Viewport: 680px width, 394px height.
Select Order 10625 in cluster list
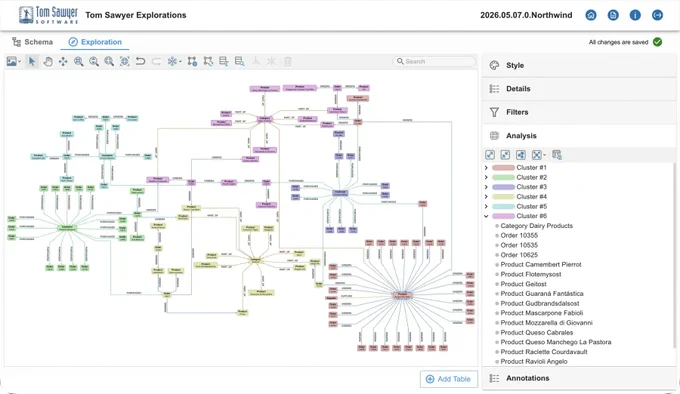click(x=519, y=255)
